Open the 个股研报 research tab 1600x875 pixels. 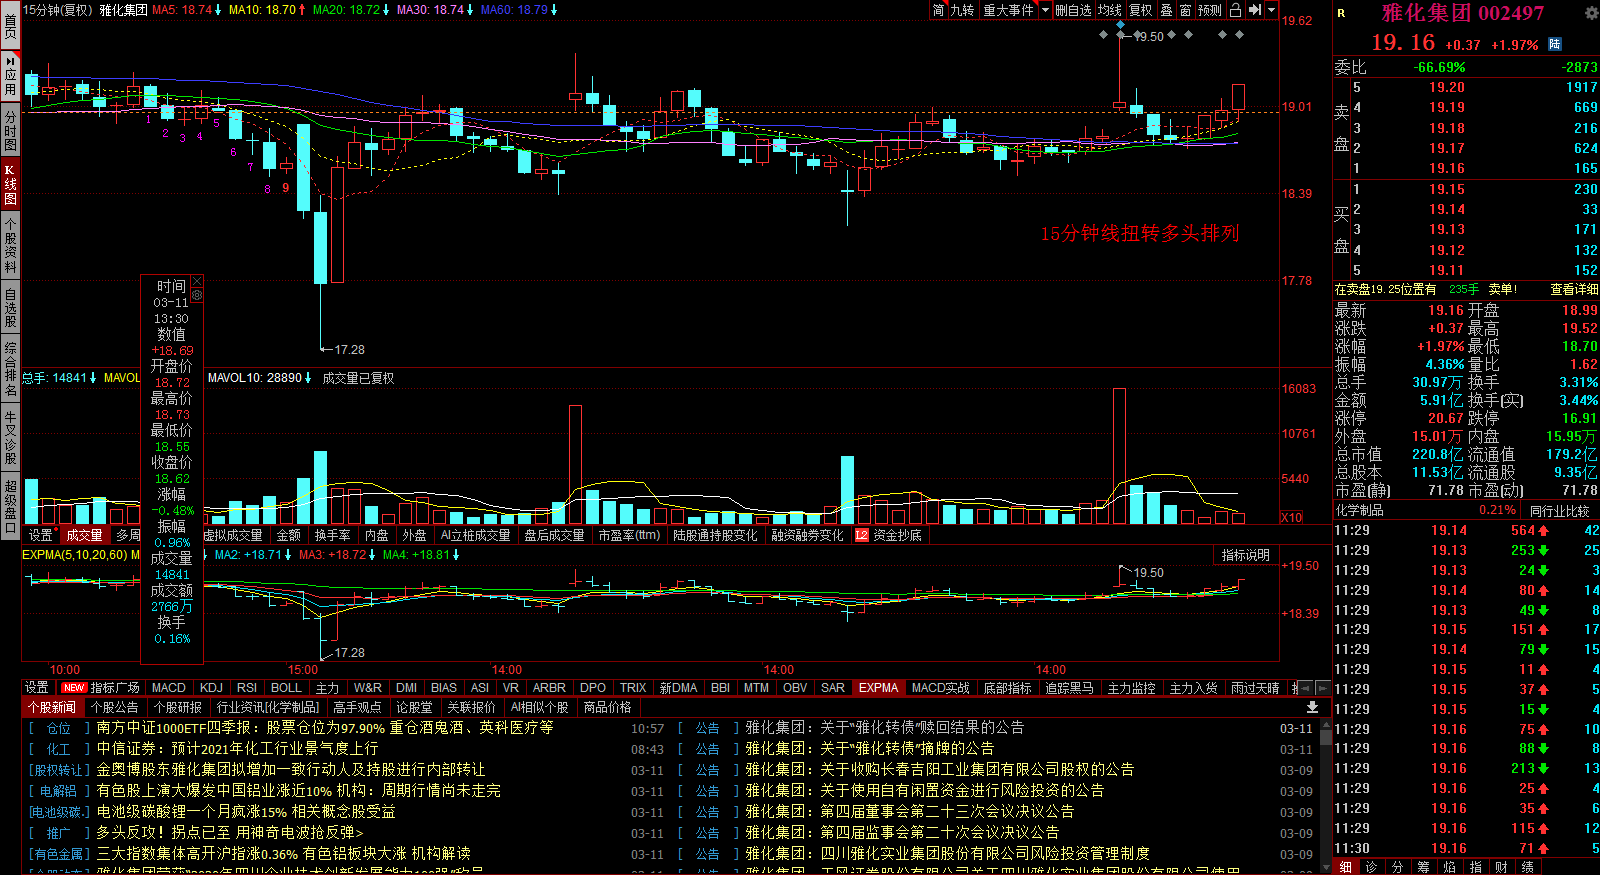178,707
